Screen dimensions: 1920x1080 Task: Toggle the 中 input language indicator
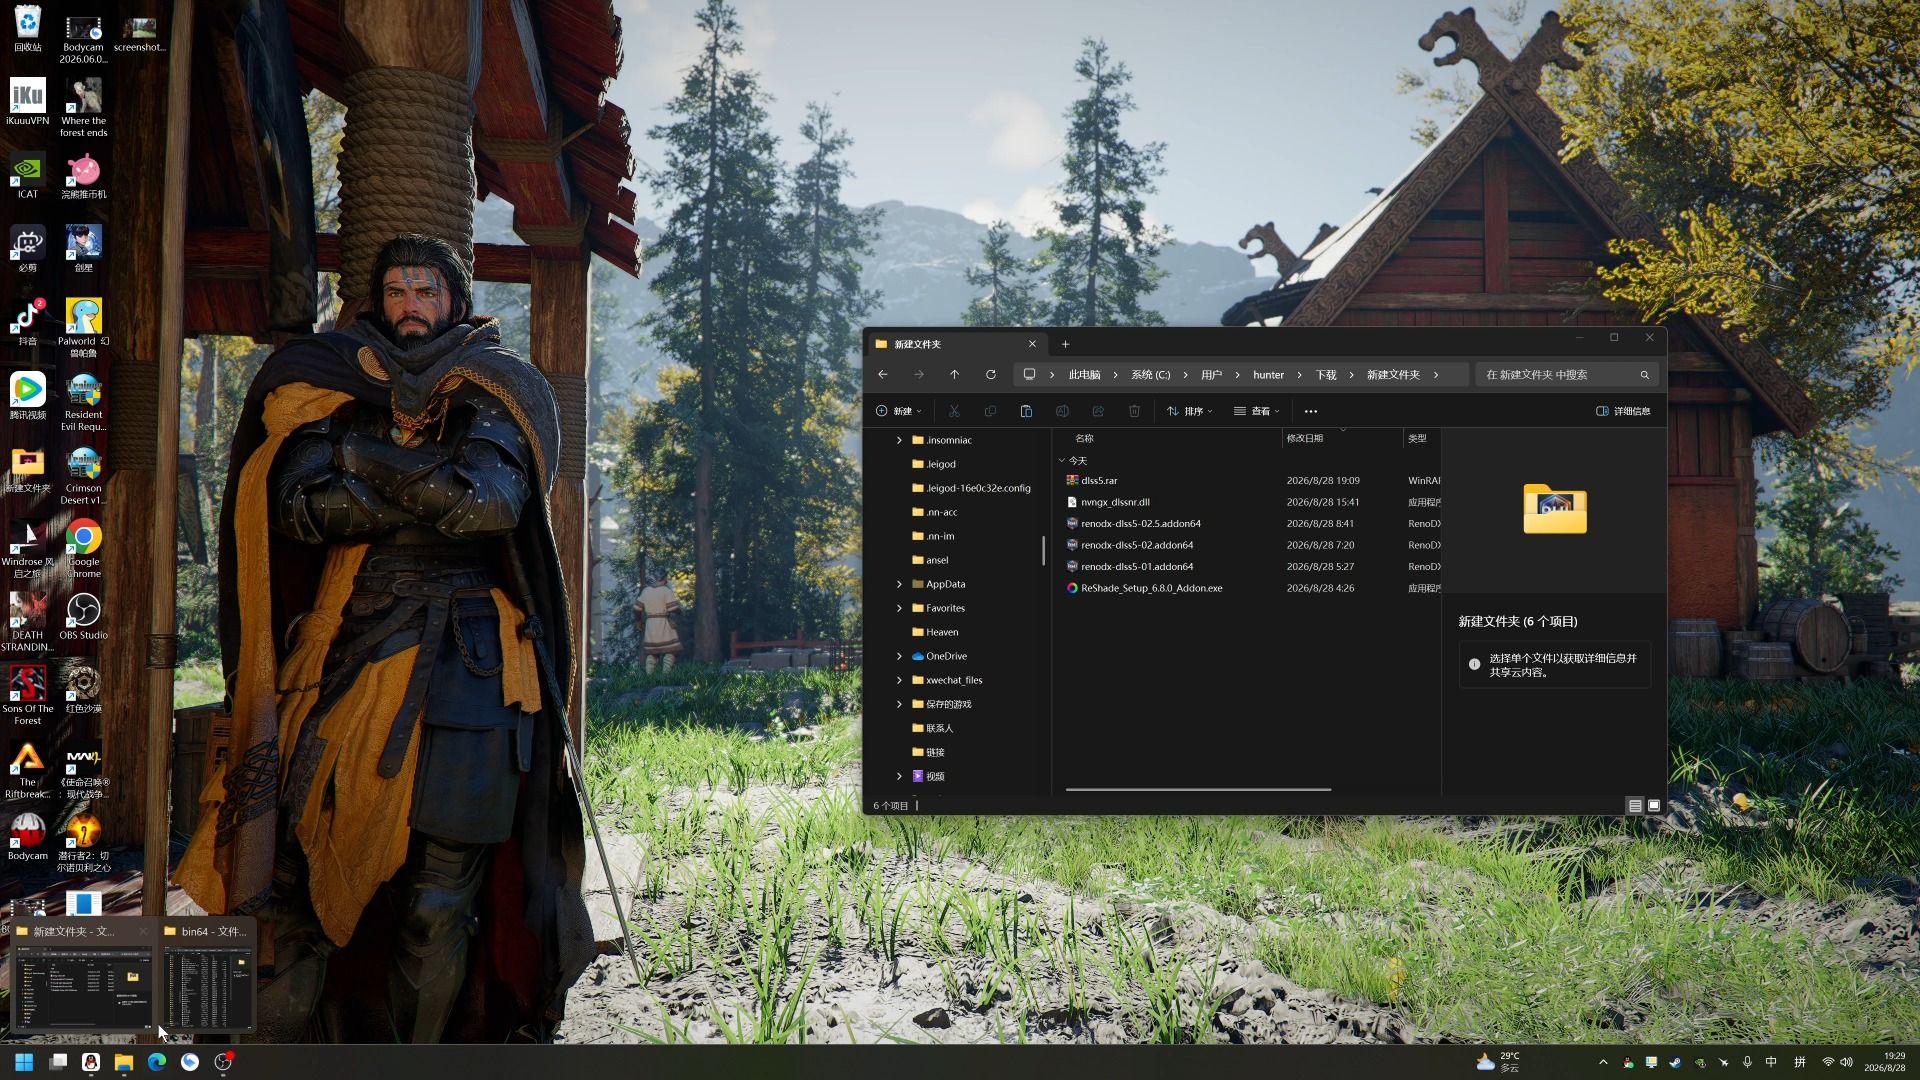(1771, 1063)
